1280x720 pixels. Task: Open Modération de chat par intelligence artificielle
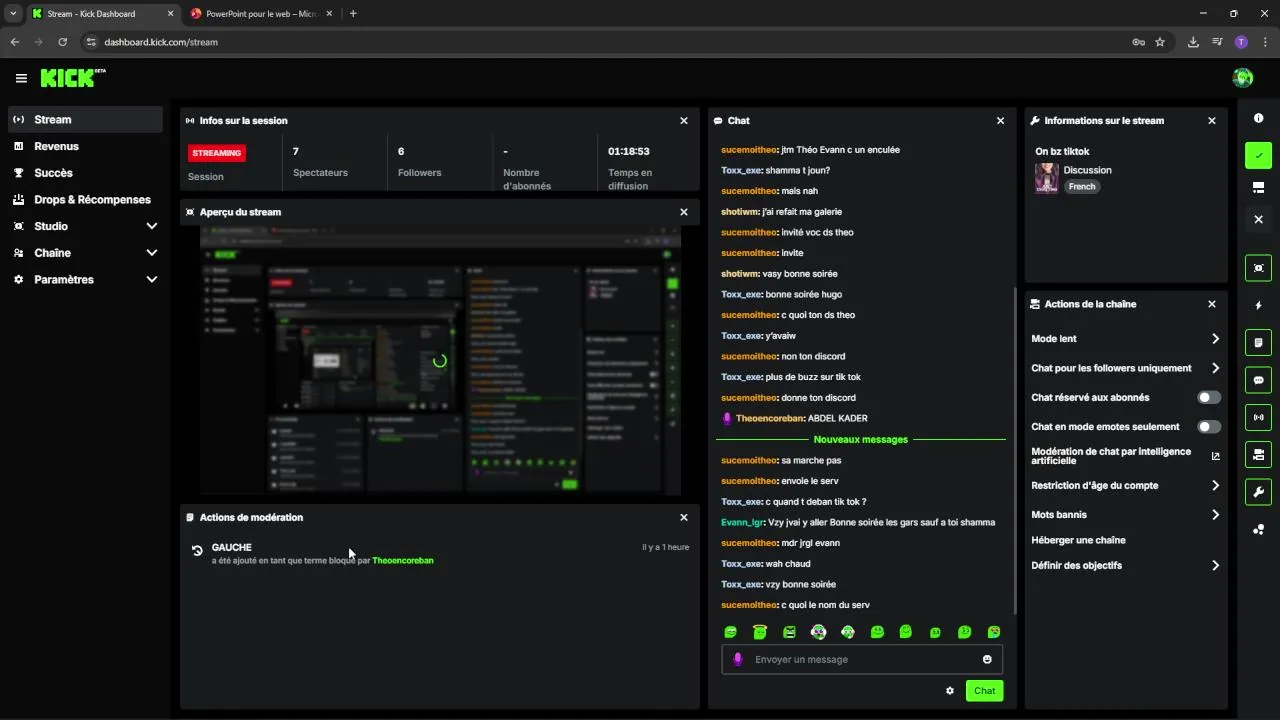click(1126, 456)
